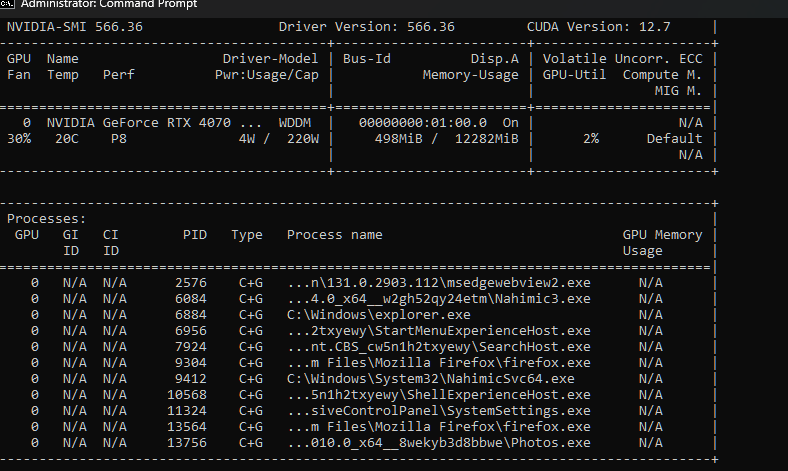Click the 'Processes:' heading
The image size is (788, 471).
tap(46, 219)
